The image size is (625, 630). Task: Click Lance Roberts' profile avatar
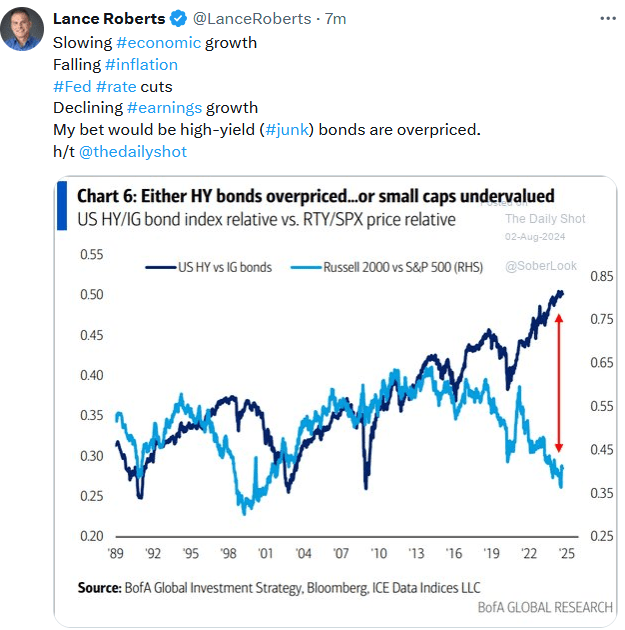(x=24, y=29)
